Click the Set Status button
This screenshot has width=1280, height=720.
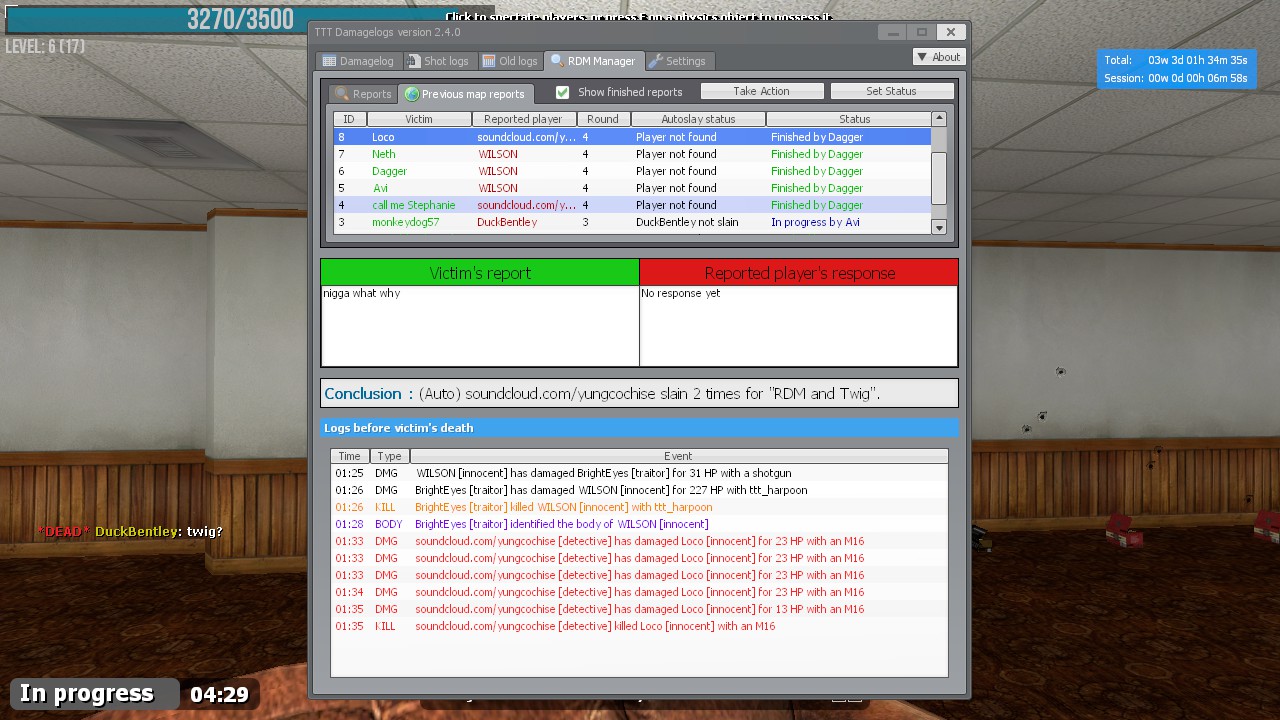click(x=891, y=91)
